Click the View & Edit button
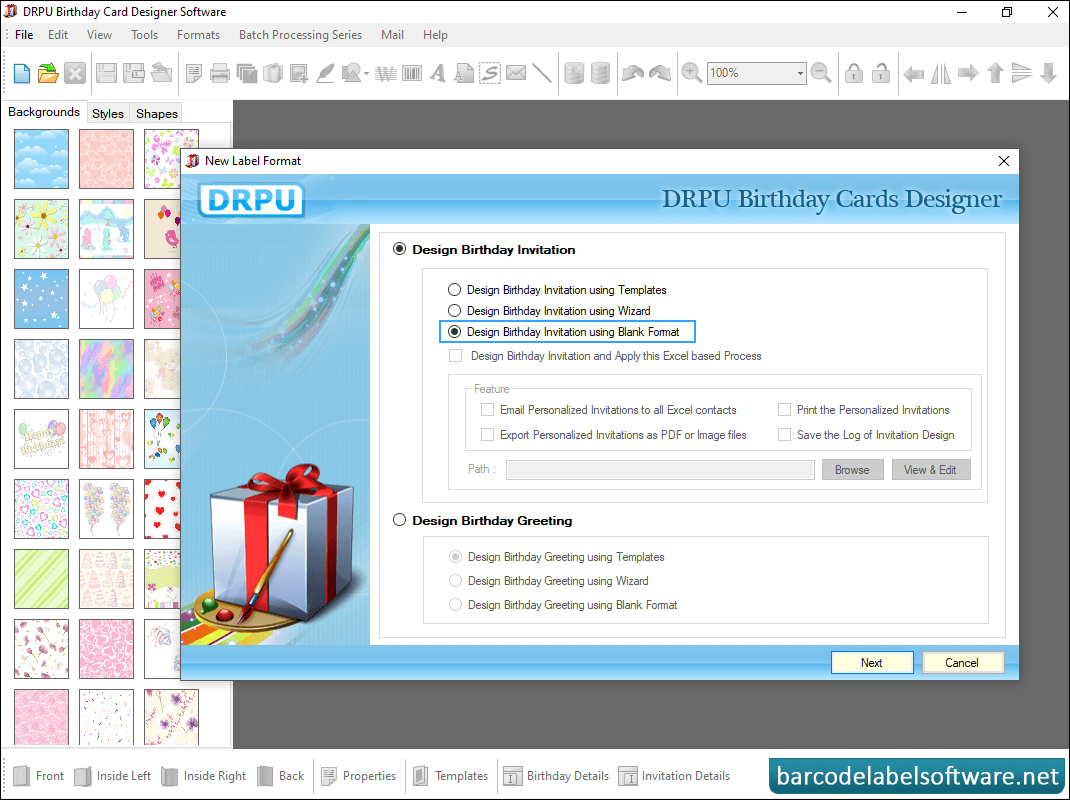The width and height of the screenshot is (1070, 800). [931, 470]
